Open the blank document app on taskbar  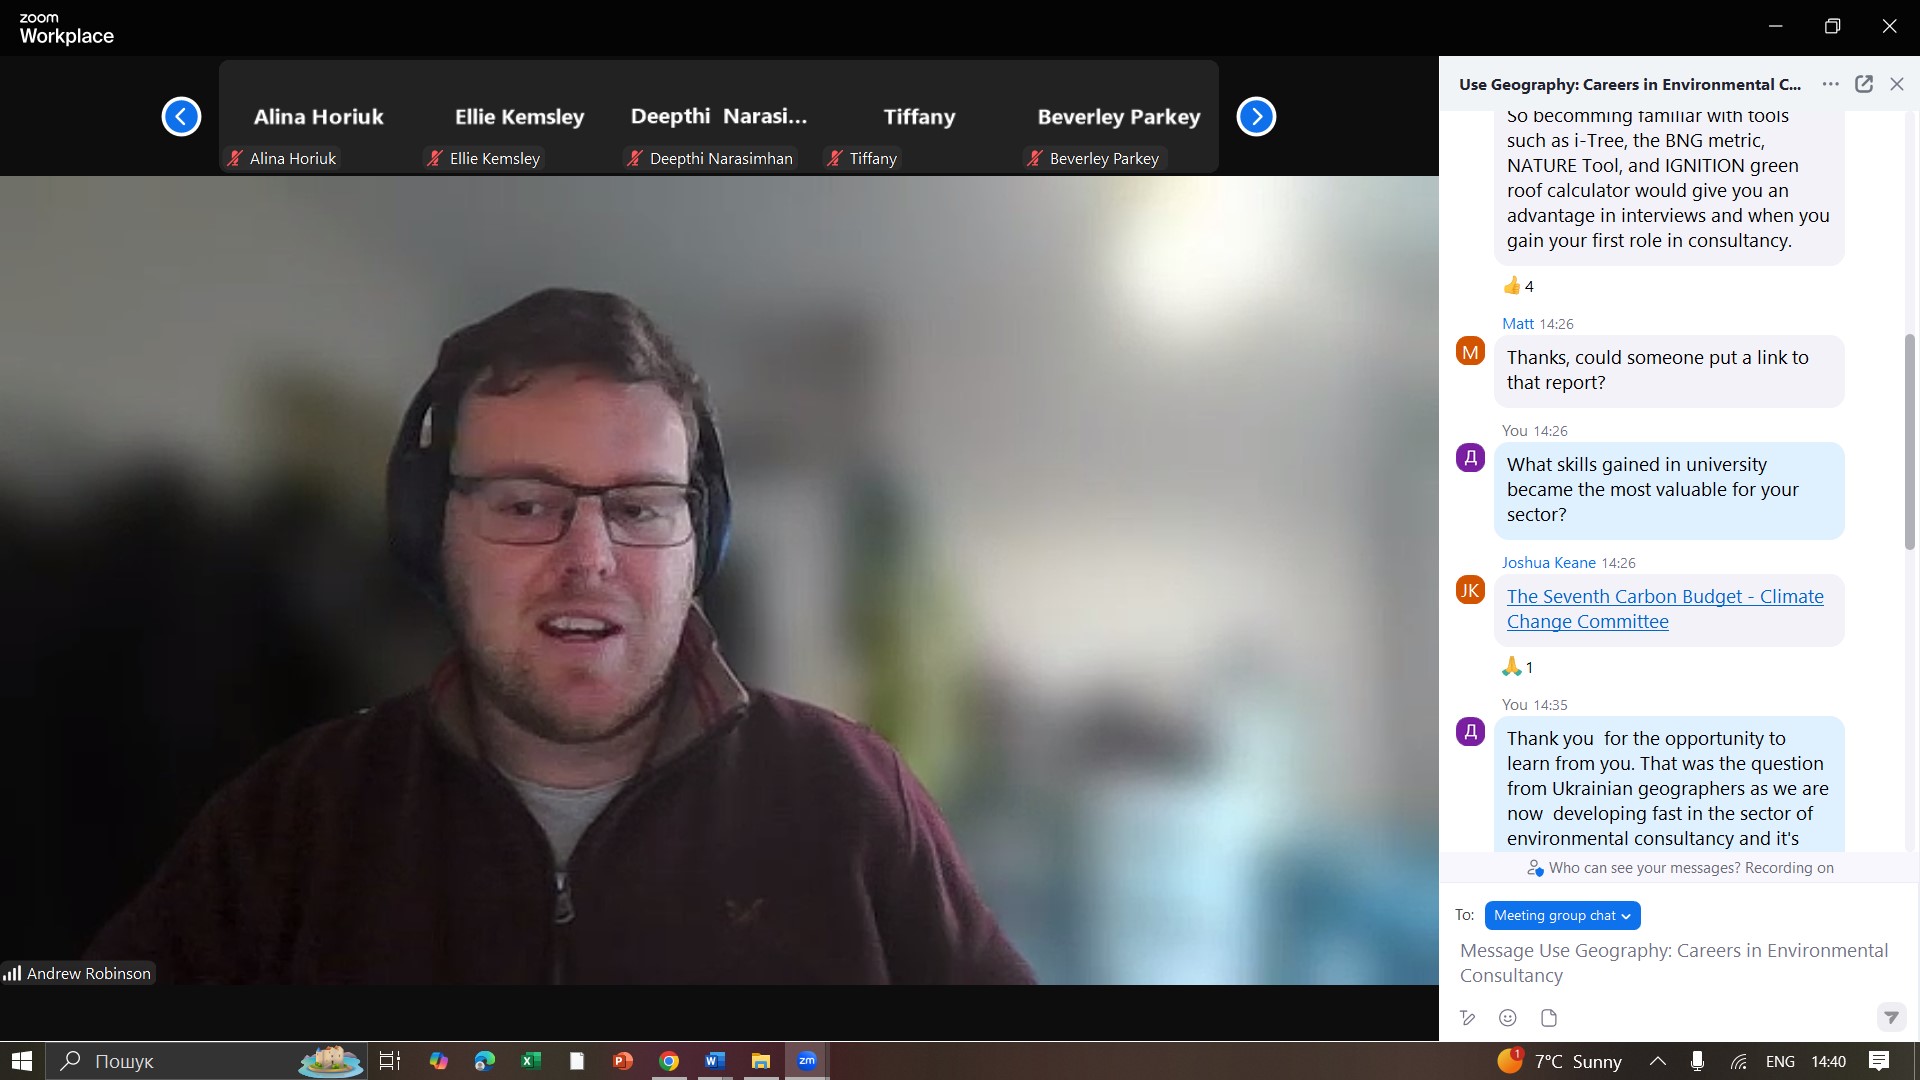coord(577,1061)
